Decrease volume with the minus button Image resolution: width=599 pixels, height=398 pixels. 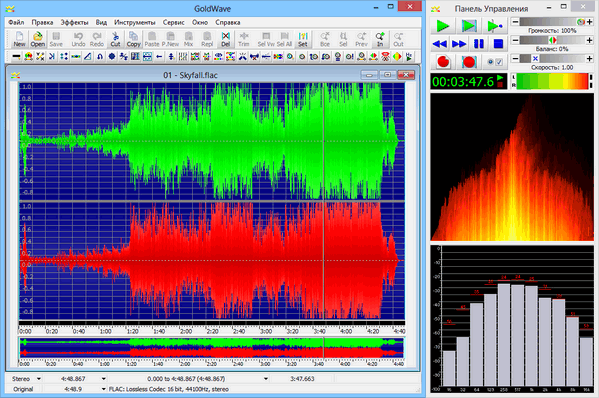pyautogui.click(x=515, y=22)
